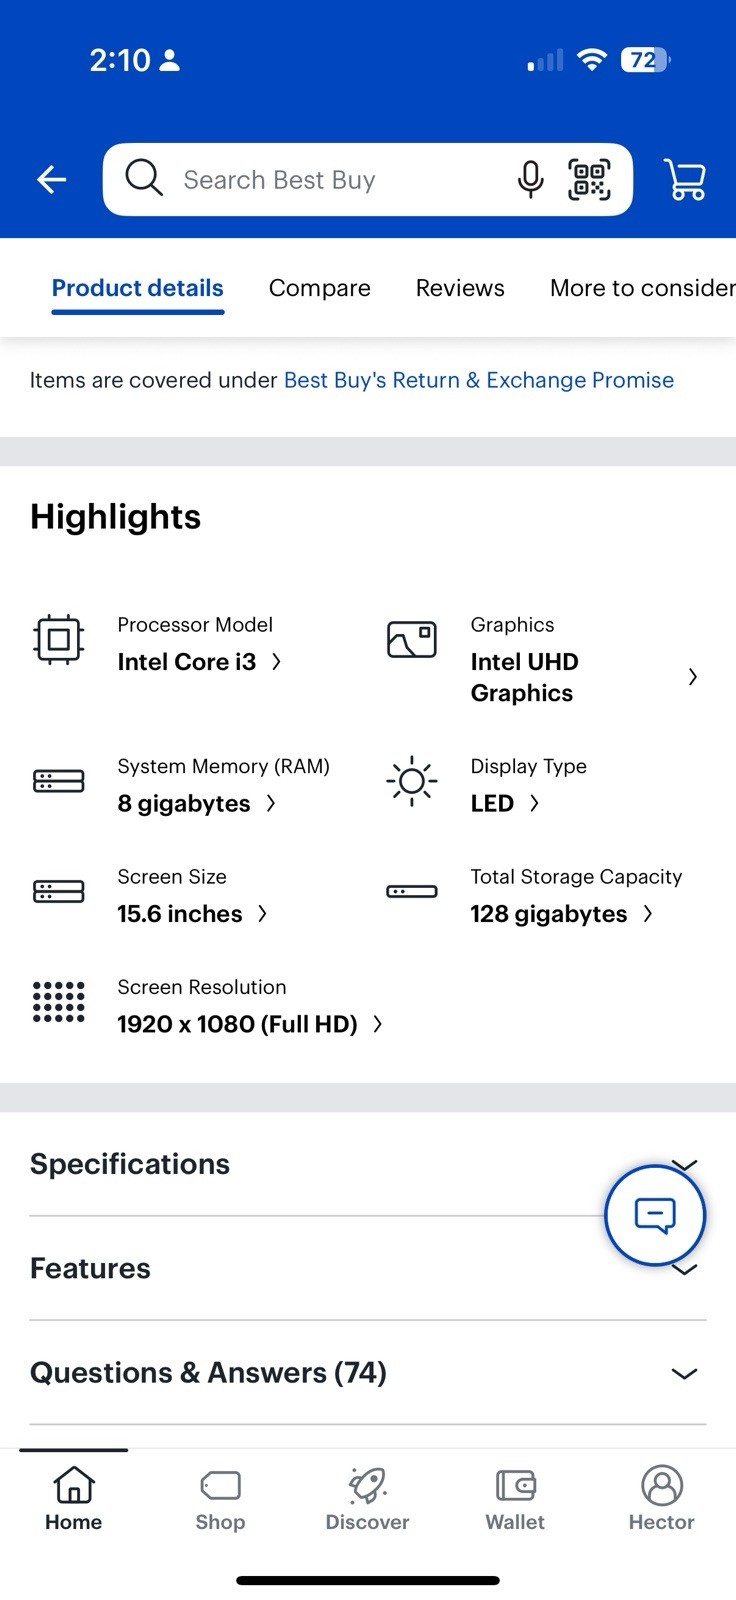View Intel Core i3 processor details
This screenshot has width=736, height=1600.
(199, 662)
